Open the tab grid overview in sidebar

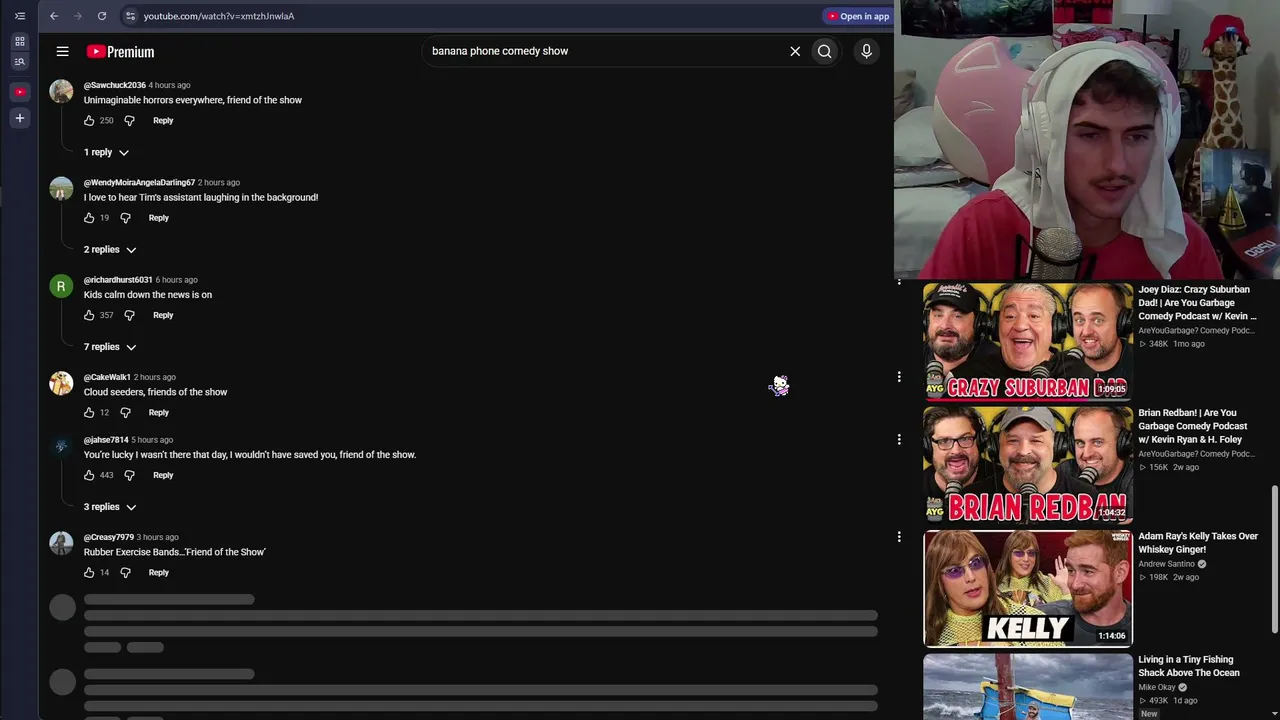point(19,41)
